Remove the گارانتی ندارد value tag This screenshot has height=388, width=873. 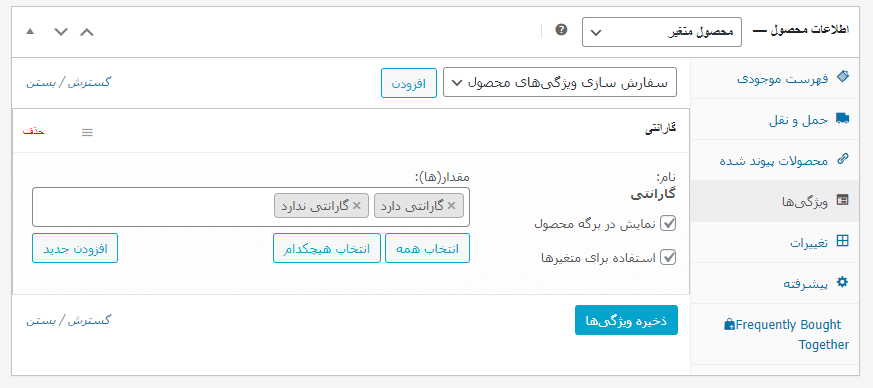point(356,205)
